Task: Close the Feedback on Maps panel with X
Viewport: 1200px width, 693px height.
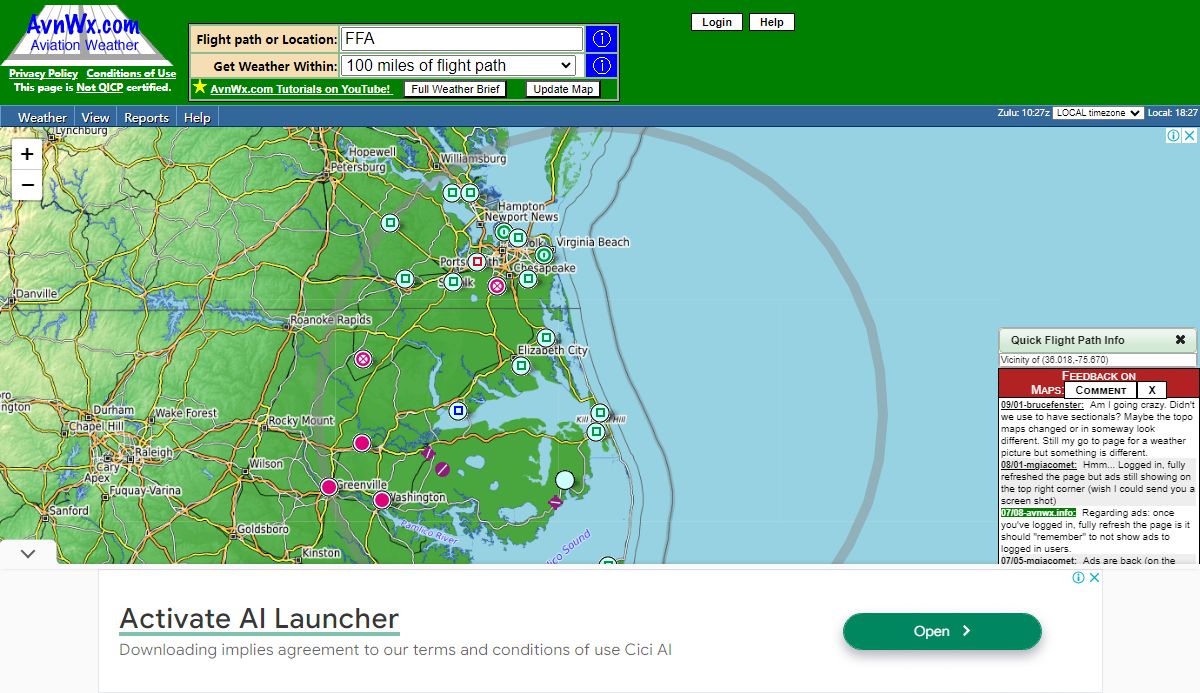Action: 1151,390
